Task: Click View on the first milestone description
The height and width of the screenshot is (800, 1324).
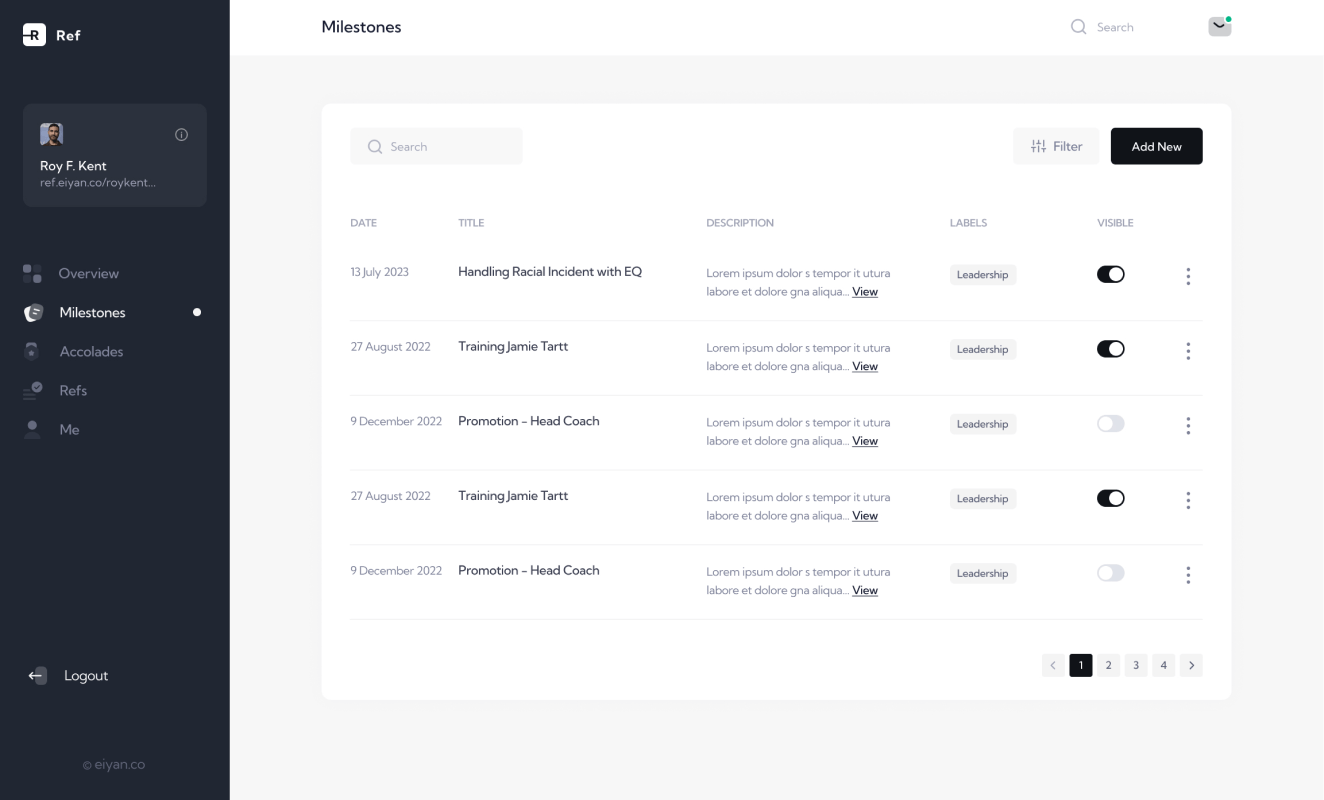Action: point(864,291)
